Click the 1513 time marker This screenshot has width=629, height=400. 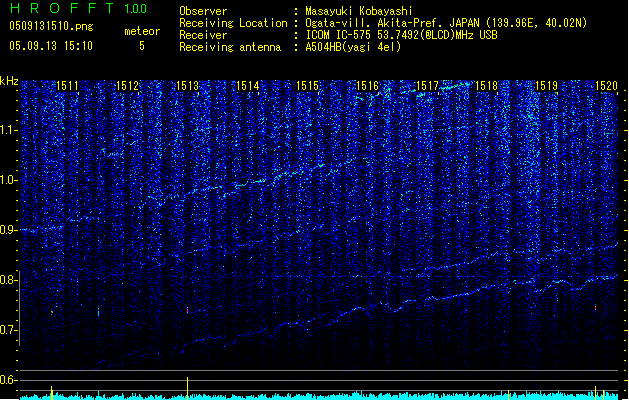point(187,85)
